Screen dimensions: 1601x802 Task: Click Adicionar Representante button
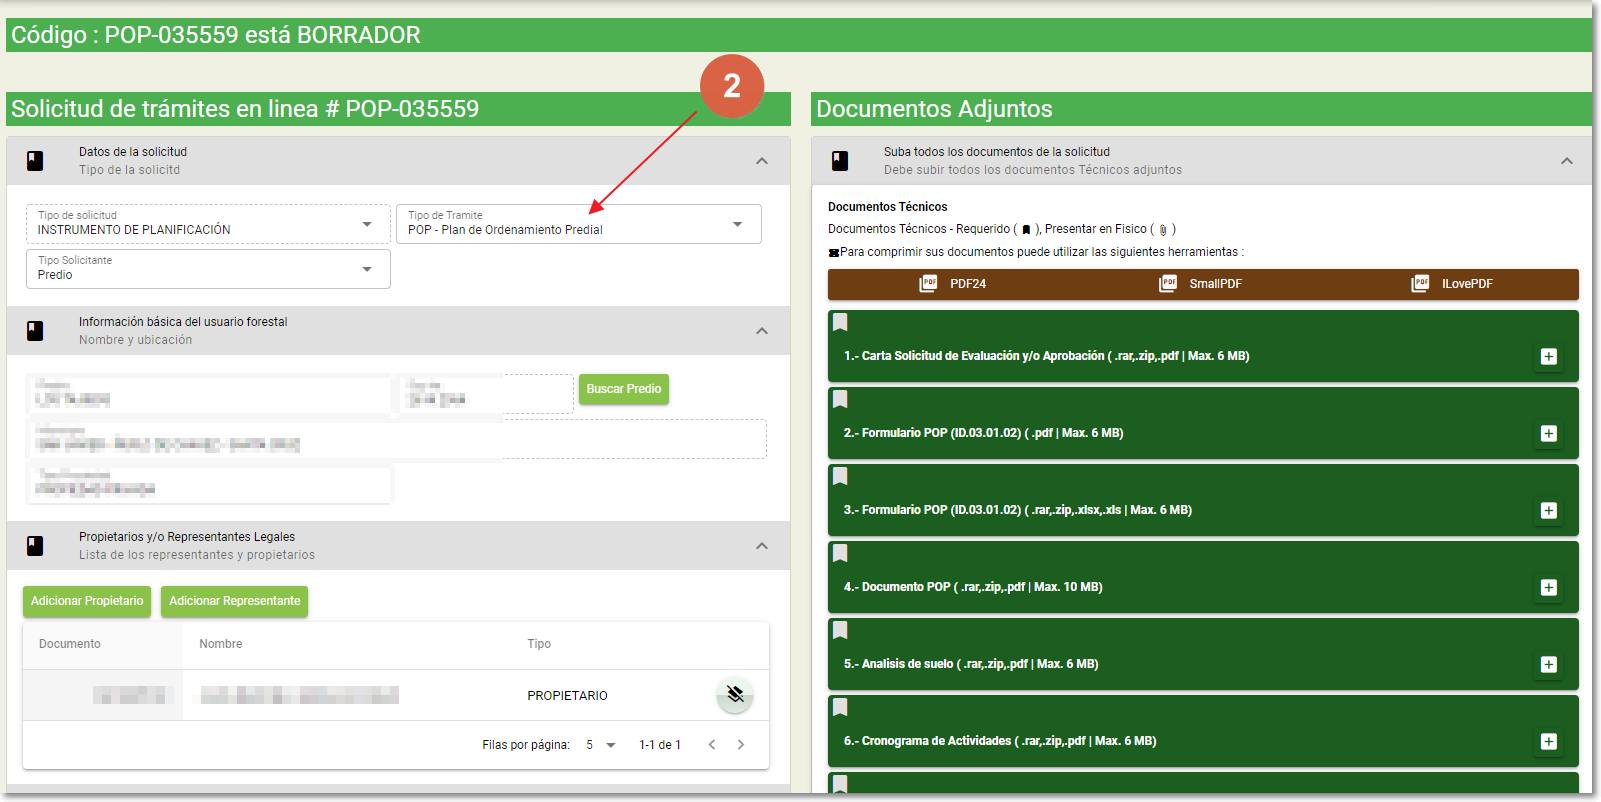coord(234,601)
